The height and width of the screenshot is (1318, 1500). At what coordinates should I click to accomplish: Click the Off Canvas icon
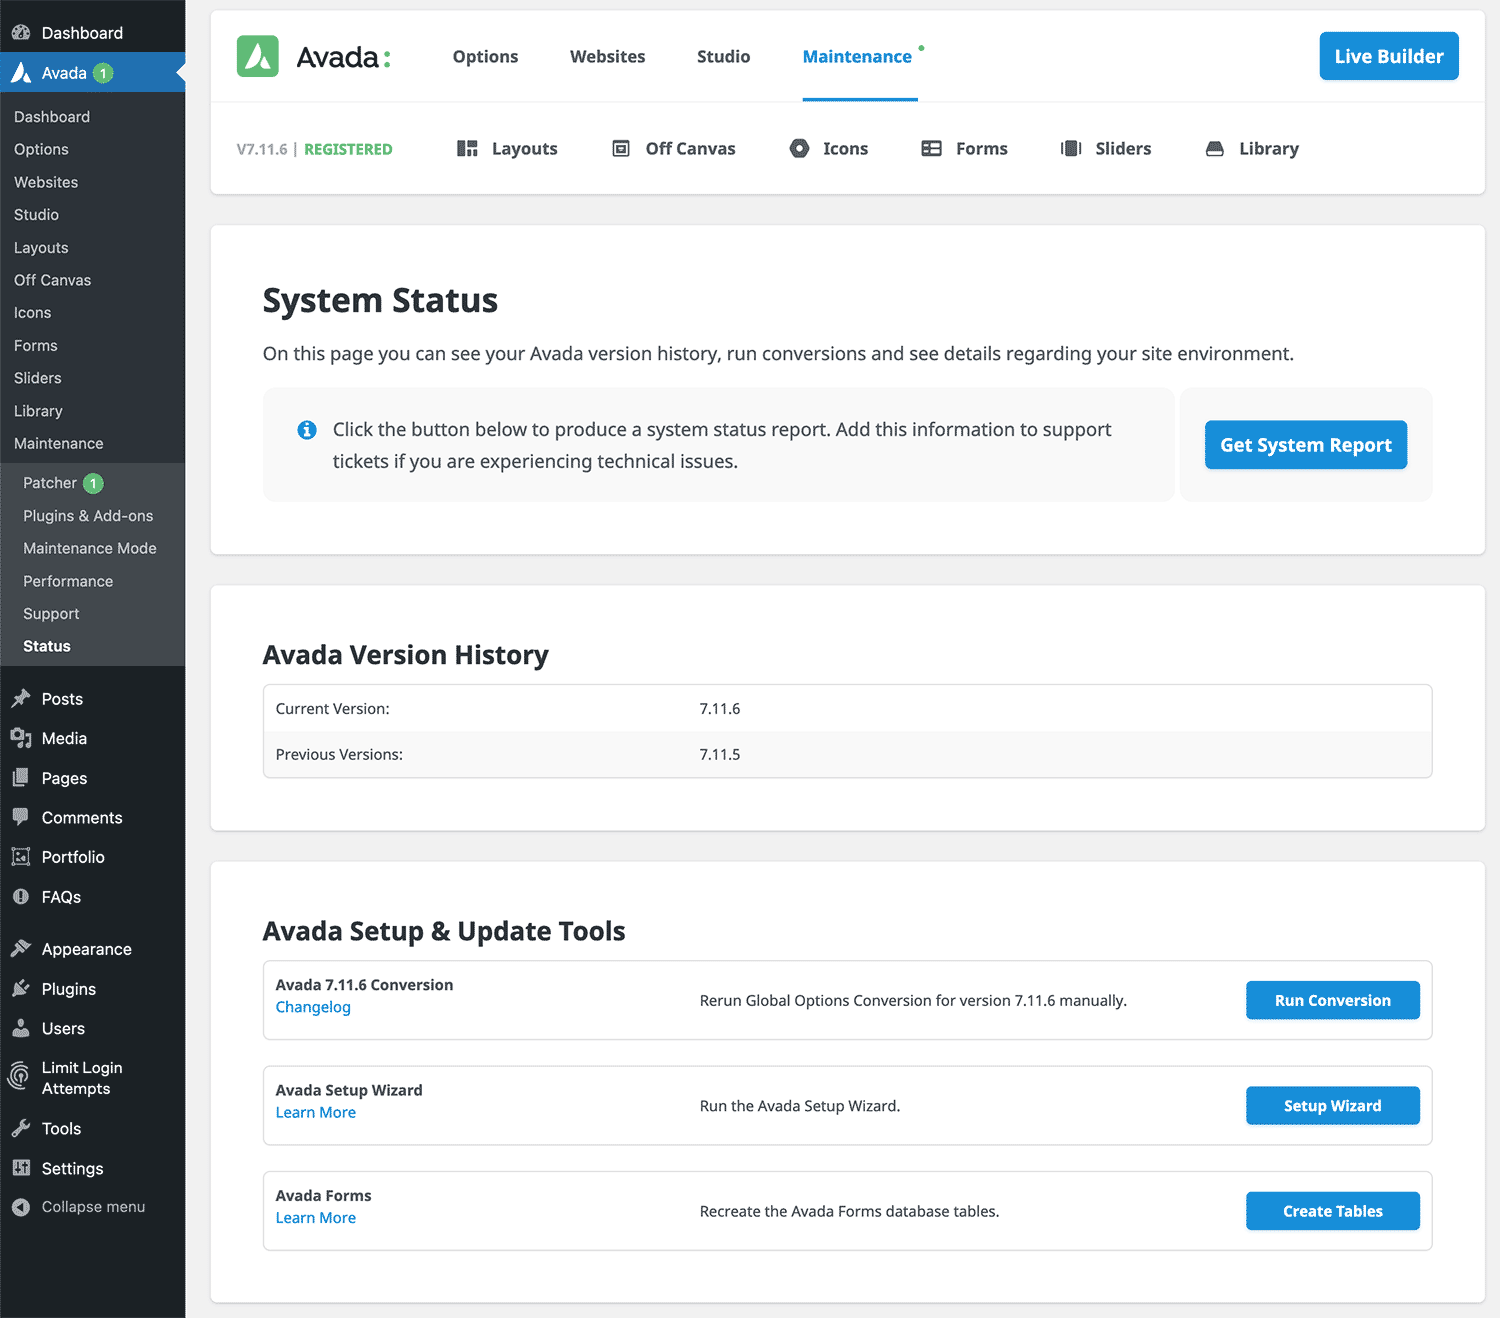[x=621, y=148]
